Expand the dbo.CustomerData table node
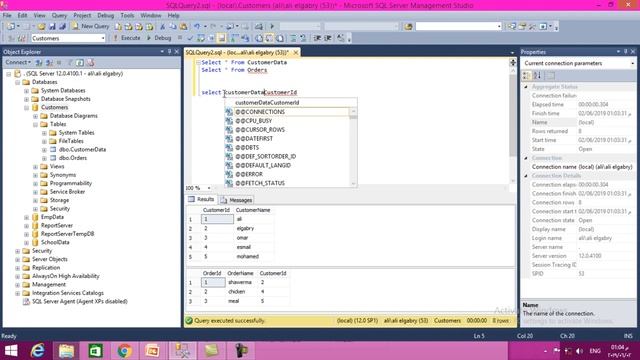This screenshot has width=640, height=360. (x=44, y=150)
